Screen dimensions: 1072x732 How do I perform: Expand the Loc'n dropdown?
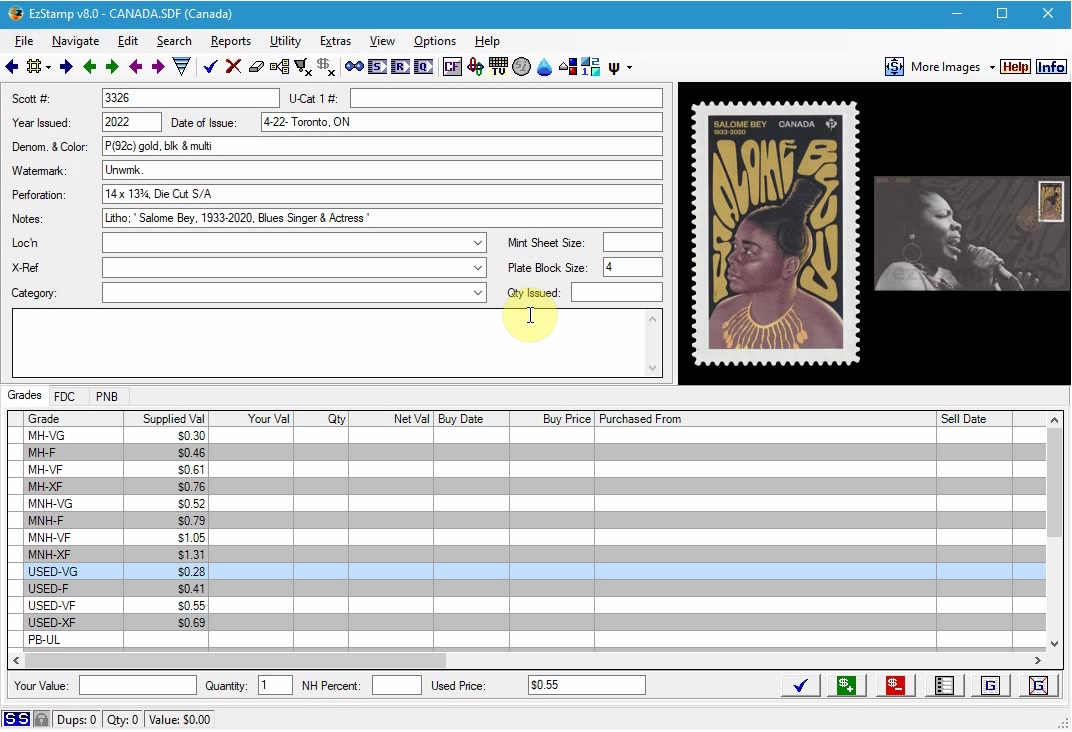pos(478,243)
